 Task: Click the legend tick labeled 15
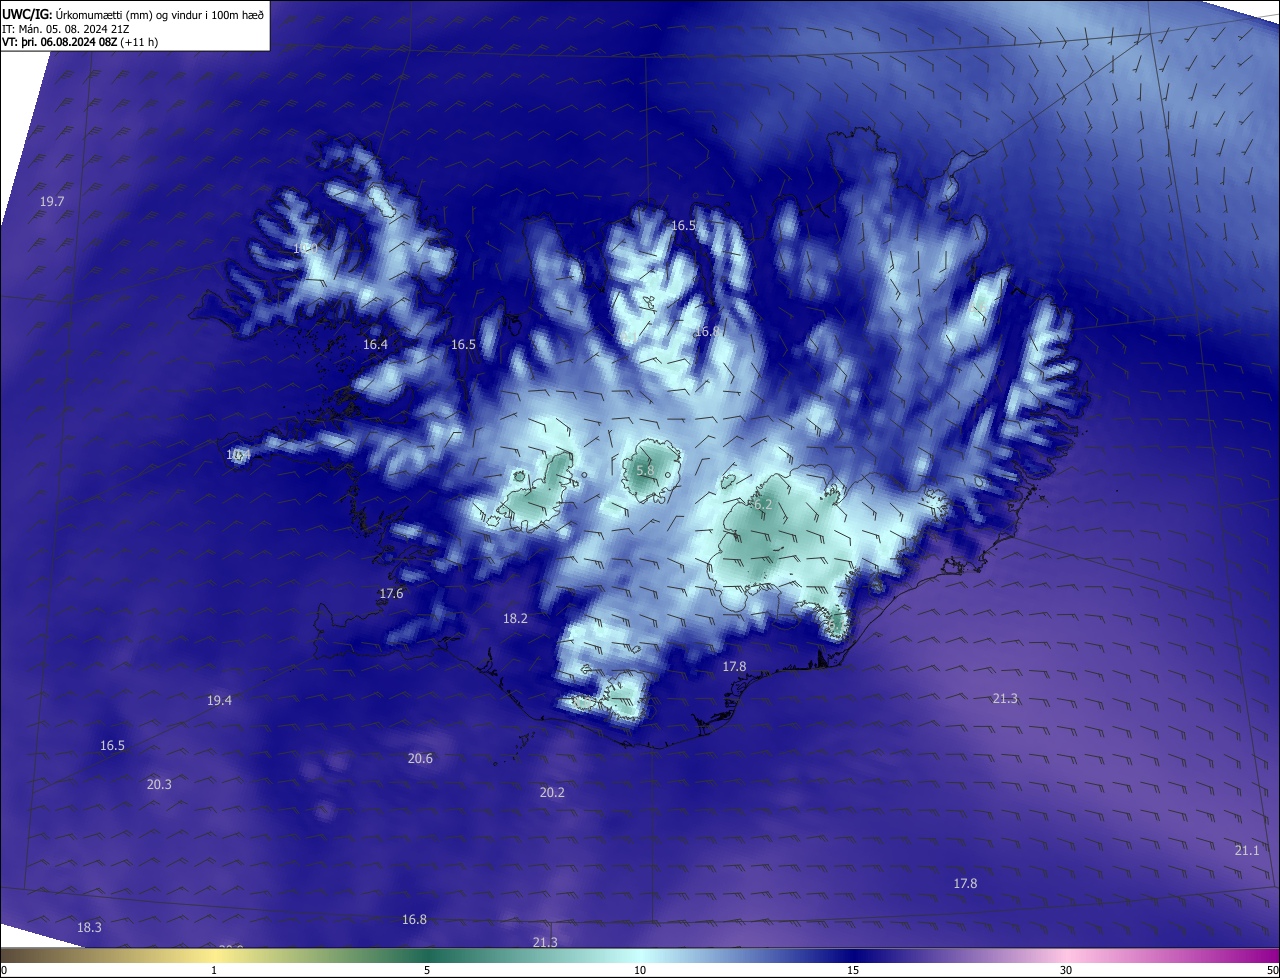pos(853,971)
